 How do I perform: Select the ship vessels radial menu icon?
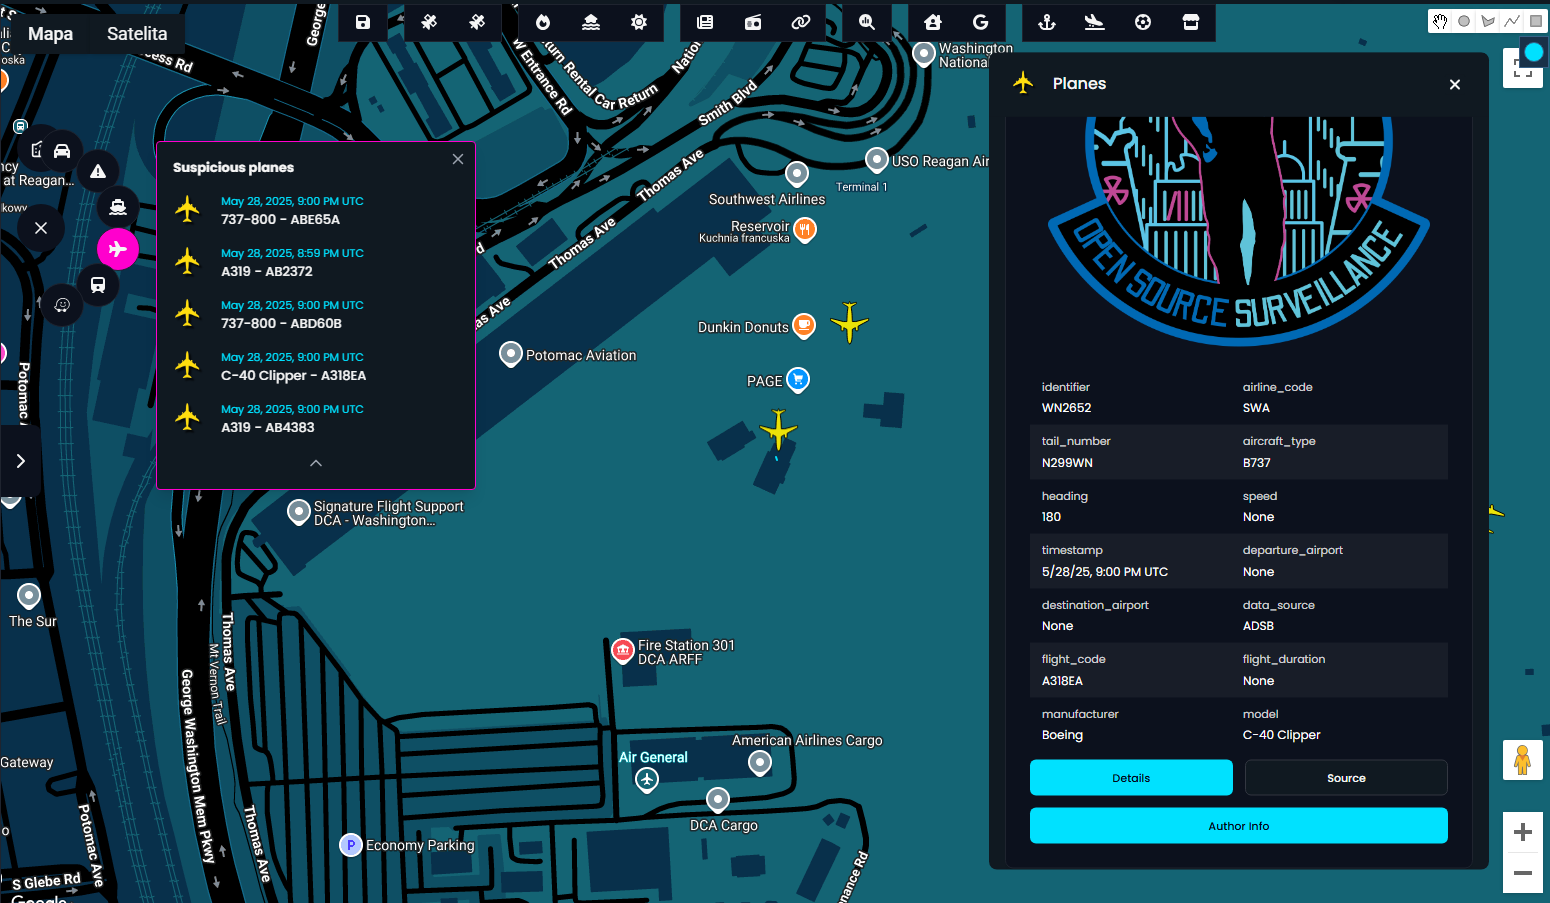(118, 208)
